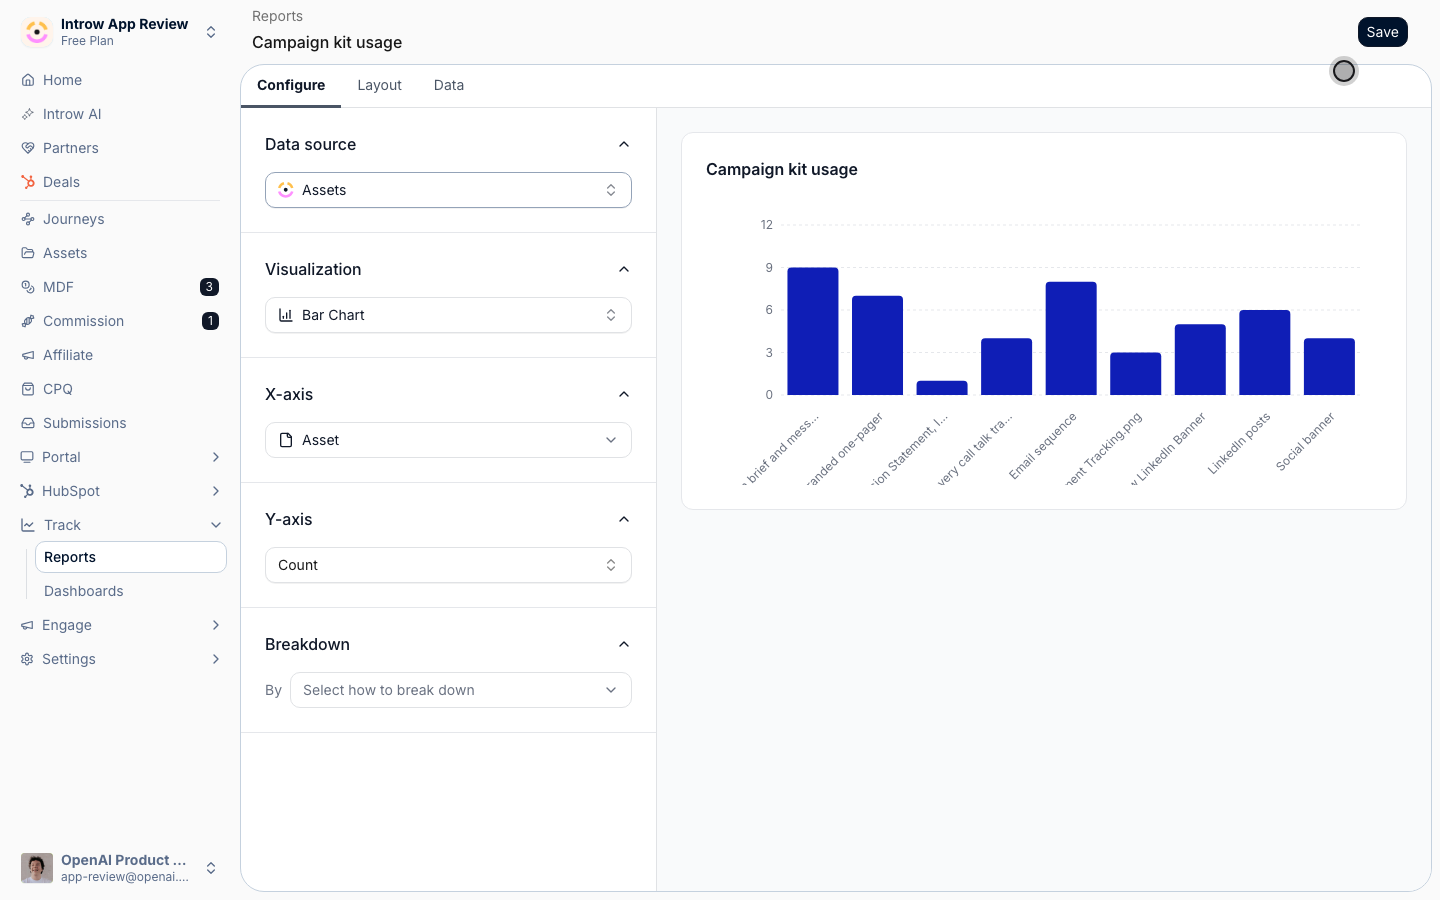Click the Reports breadcrumb link
The image size is (1440, 900).
click(277, 16)
